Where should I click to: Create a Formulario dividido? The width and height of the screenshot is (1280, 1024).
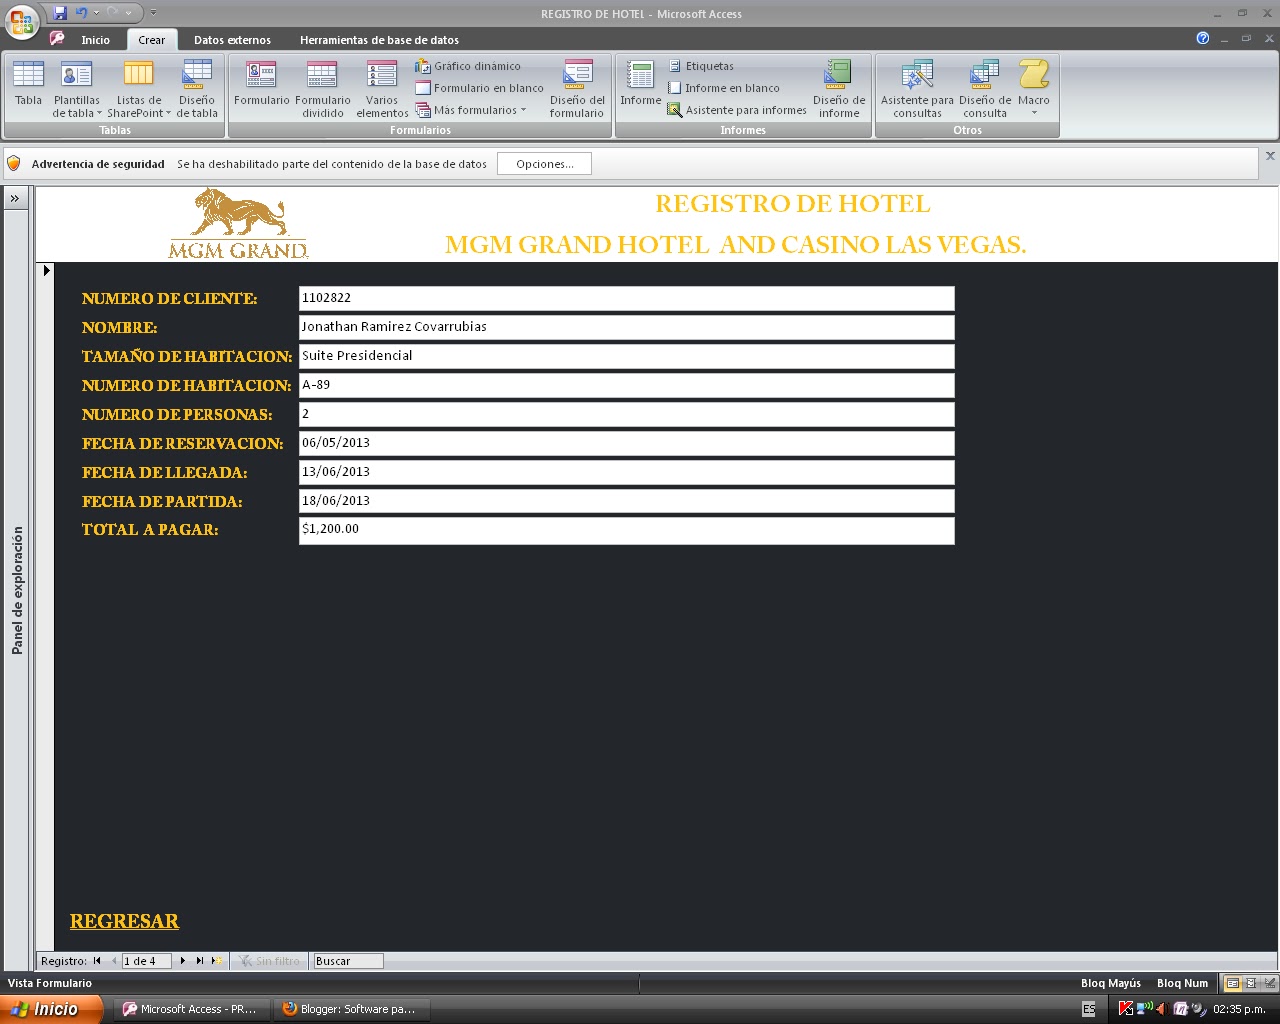click(x=322, y=88)
